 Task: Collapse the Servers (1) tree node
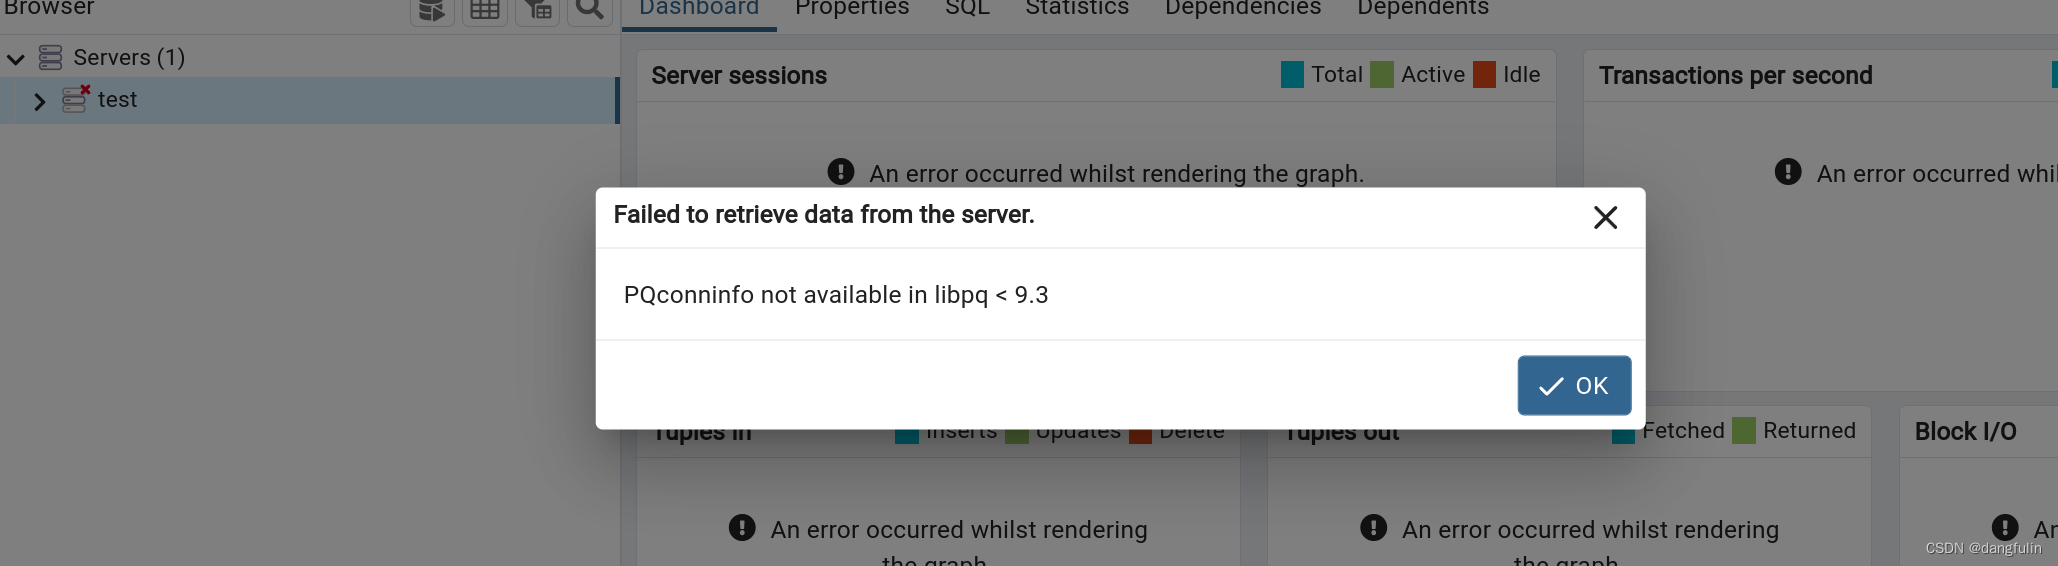15,59
